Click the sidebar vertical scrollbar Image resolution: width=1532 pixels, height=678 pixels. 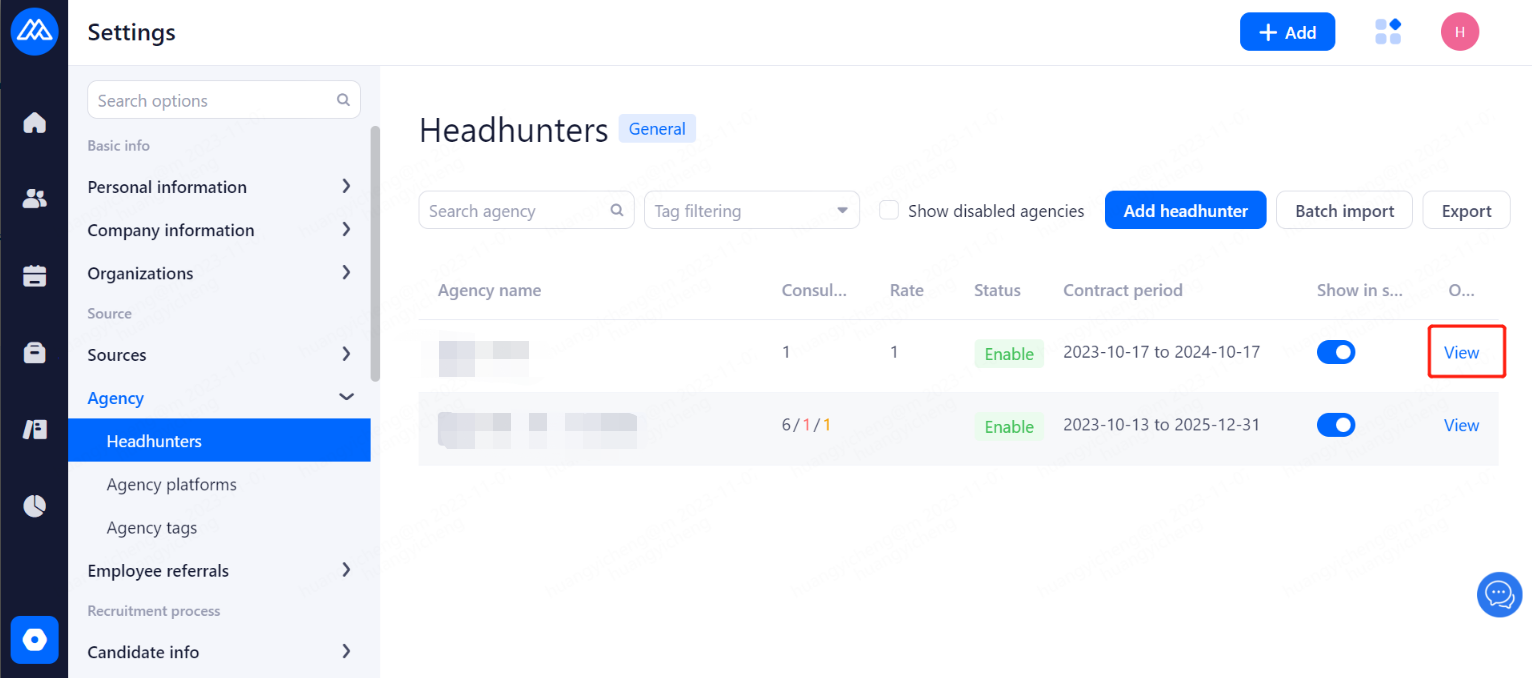pyautogui.click(x=375, y=250)
